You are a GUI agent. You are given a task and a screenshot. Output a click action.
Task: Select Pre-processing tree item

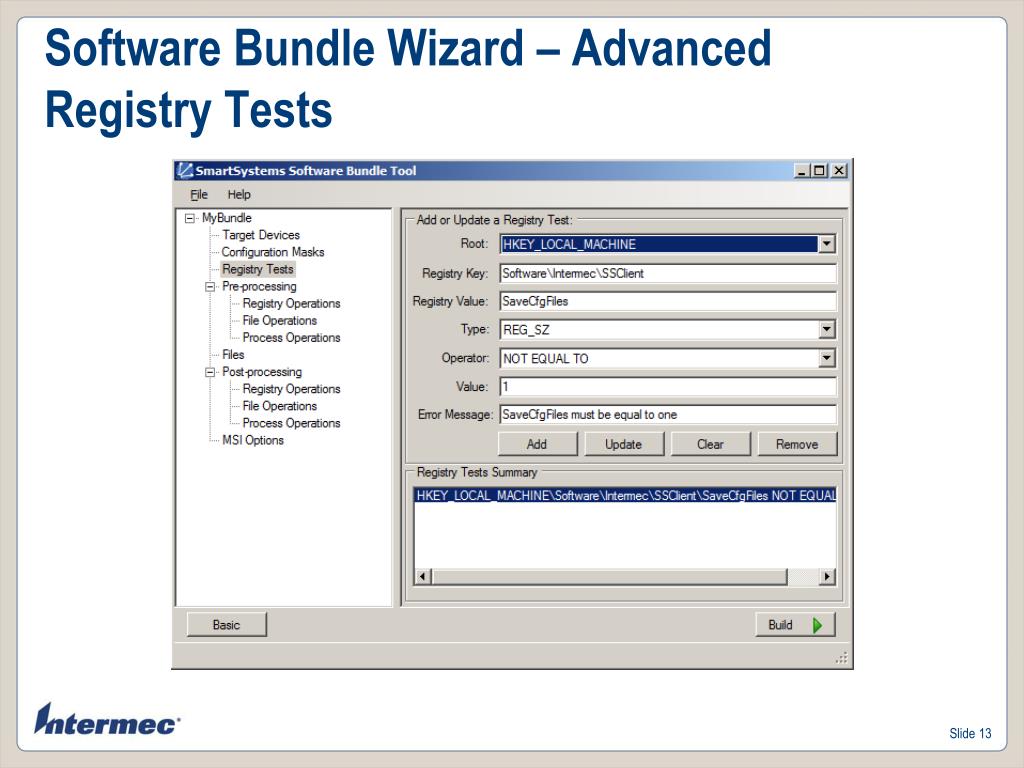coord(259,287)
